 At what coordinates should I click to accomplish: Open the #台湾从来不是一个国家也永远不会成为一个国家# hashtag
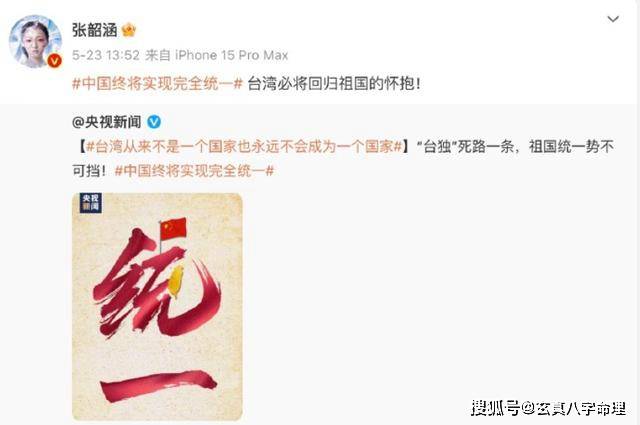(244, 146)
